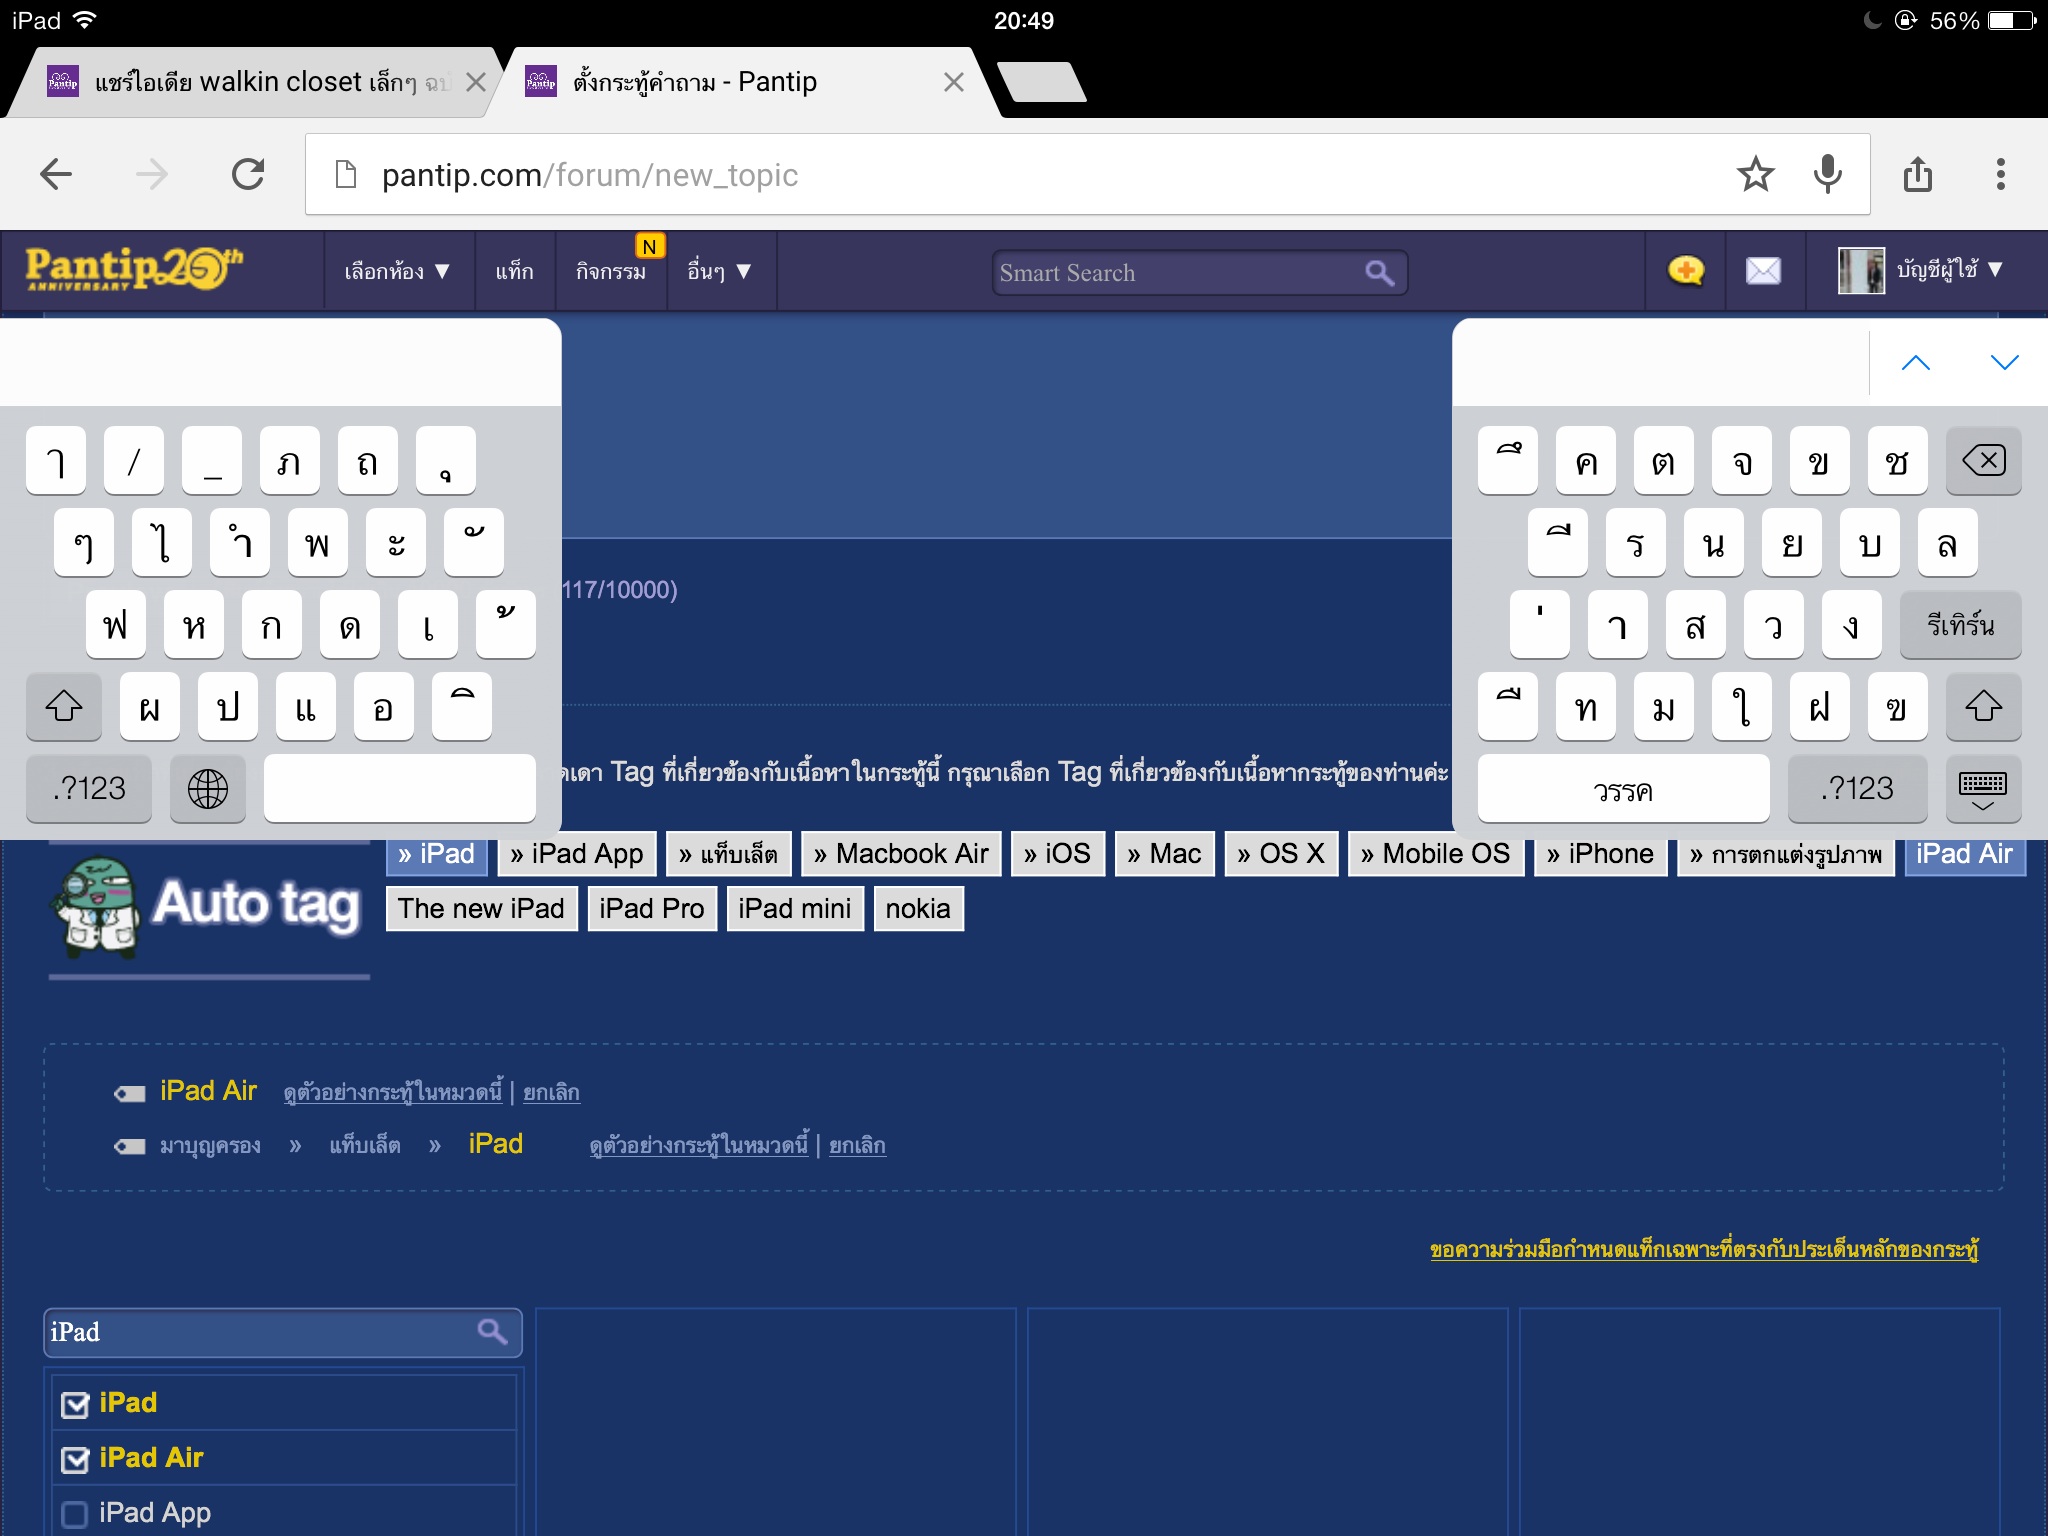Click the Smart Search magnifier icon
The image size is (2048, 1536).
[x=1379, y=272]
